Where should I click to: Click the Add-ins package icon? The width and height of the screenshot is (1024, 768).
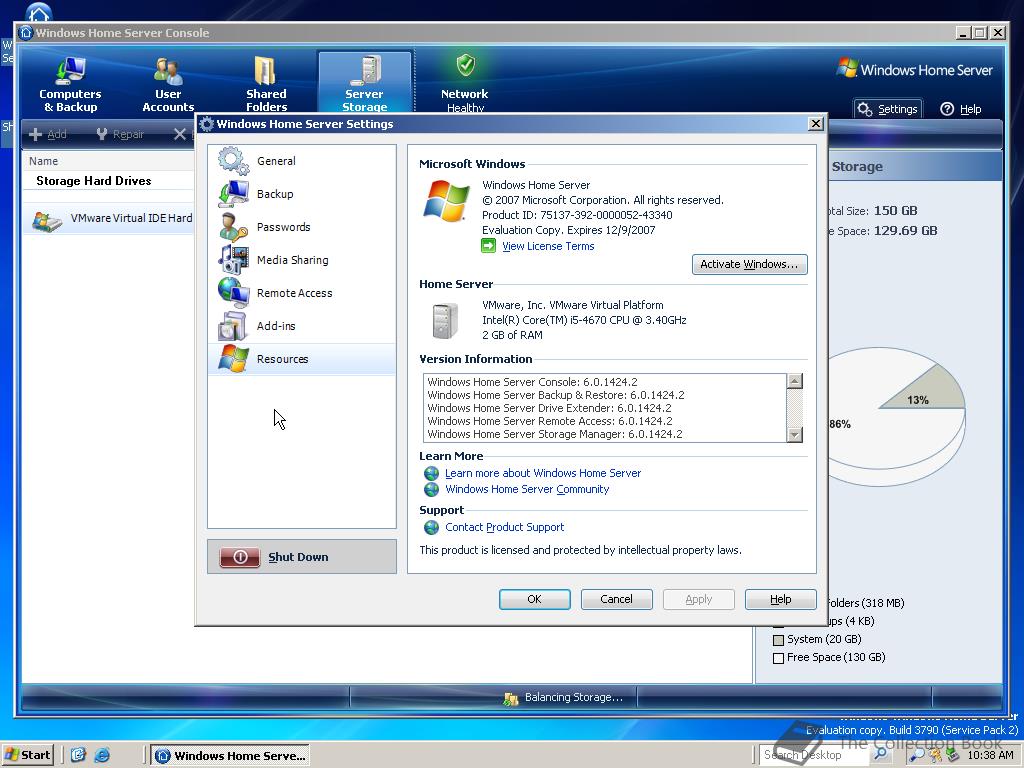coord(233,326)
